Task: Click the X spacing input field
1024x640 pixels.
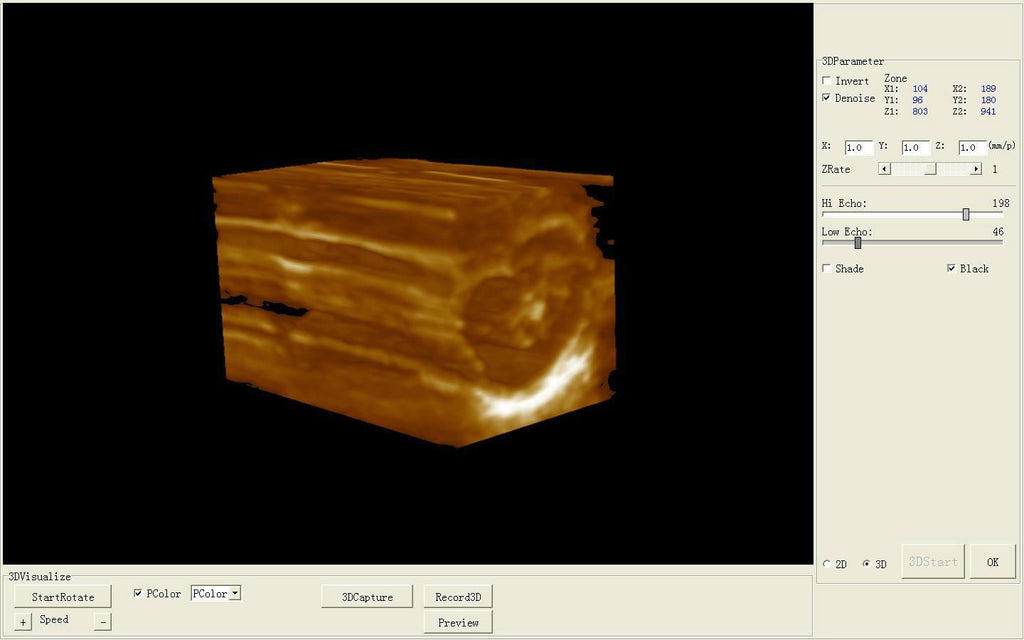Action: 857,147
